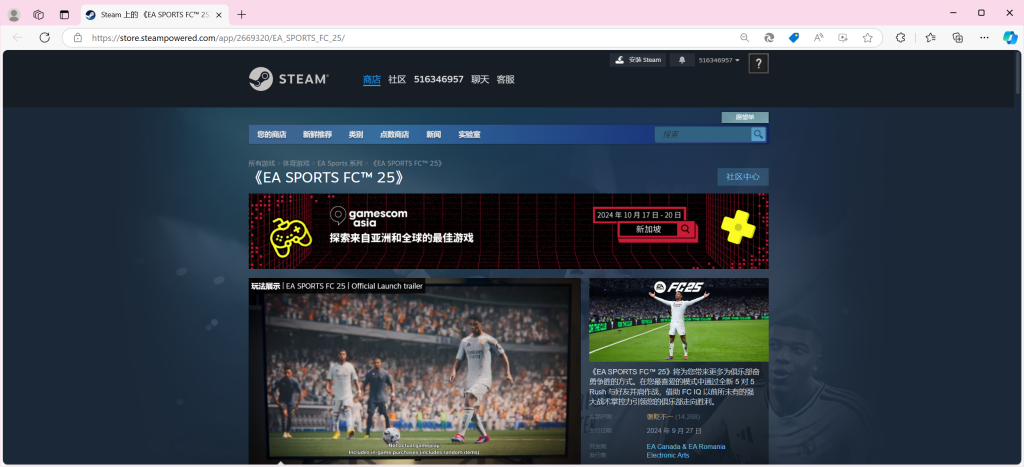
Task: Click the 2024 年 9 月 27 日 release date
Action: click(x=674, y=431)
